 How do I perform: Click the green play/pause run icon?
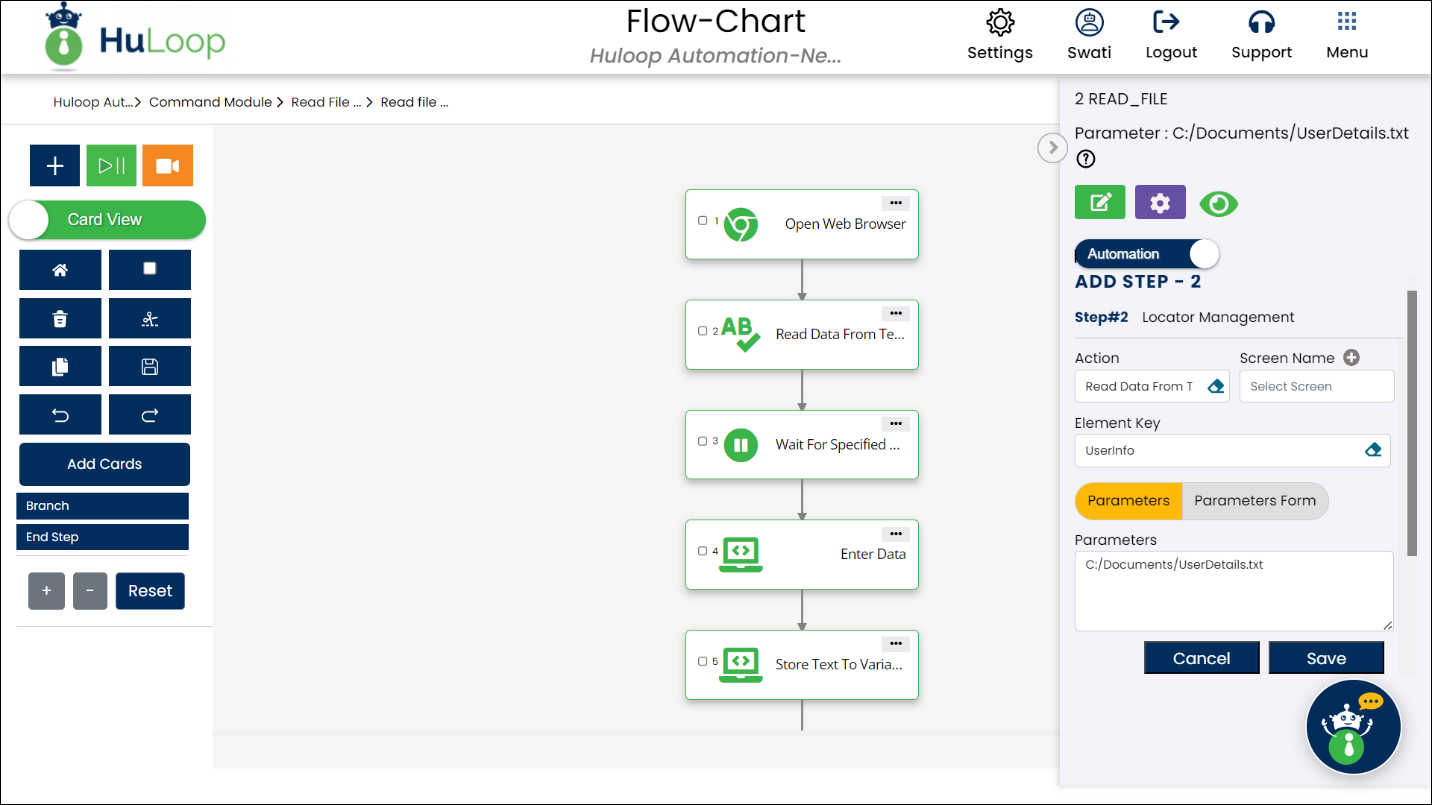111,166
